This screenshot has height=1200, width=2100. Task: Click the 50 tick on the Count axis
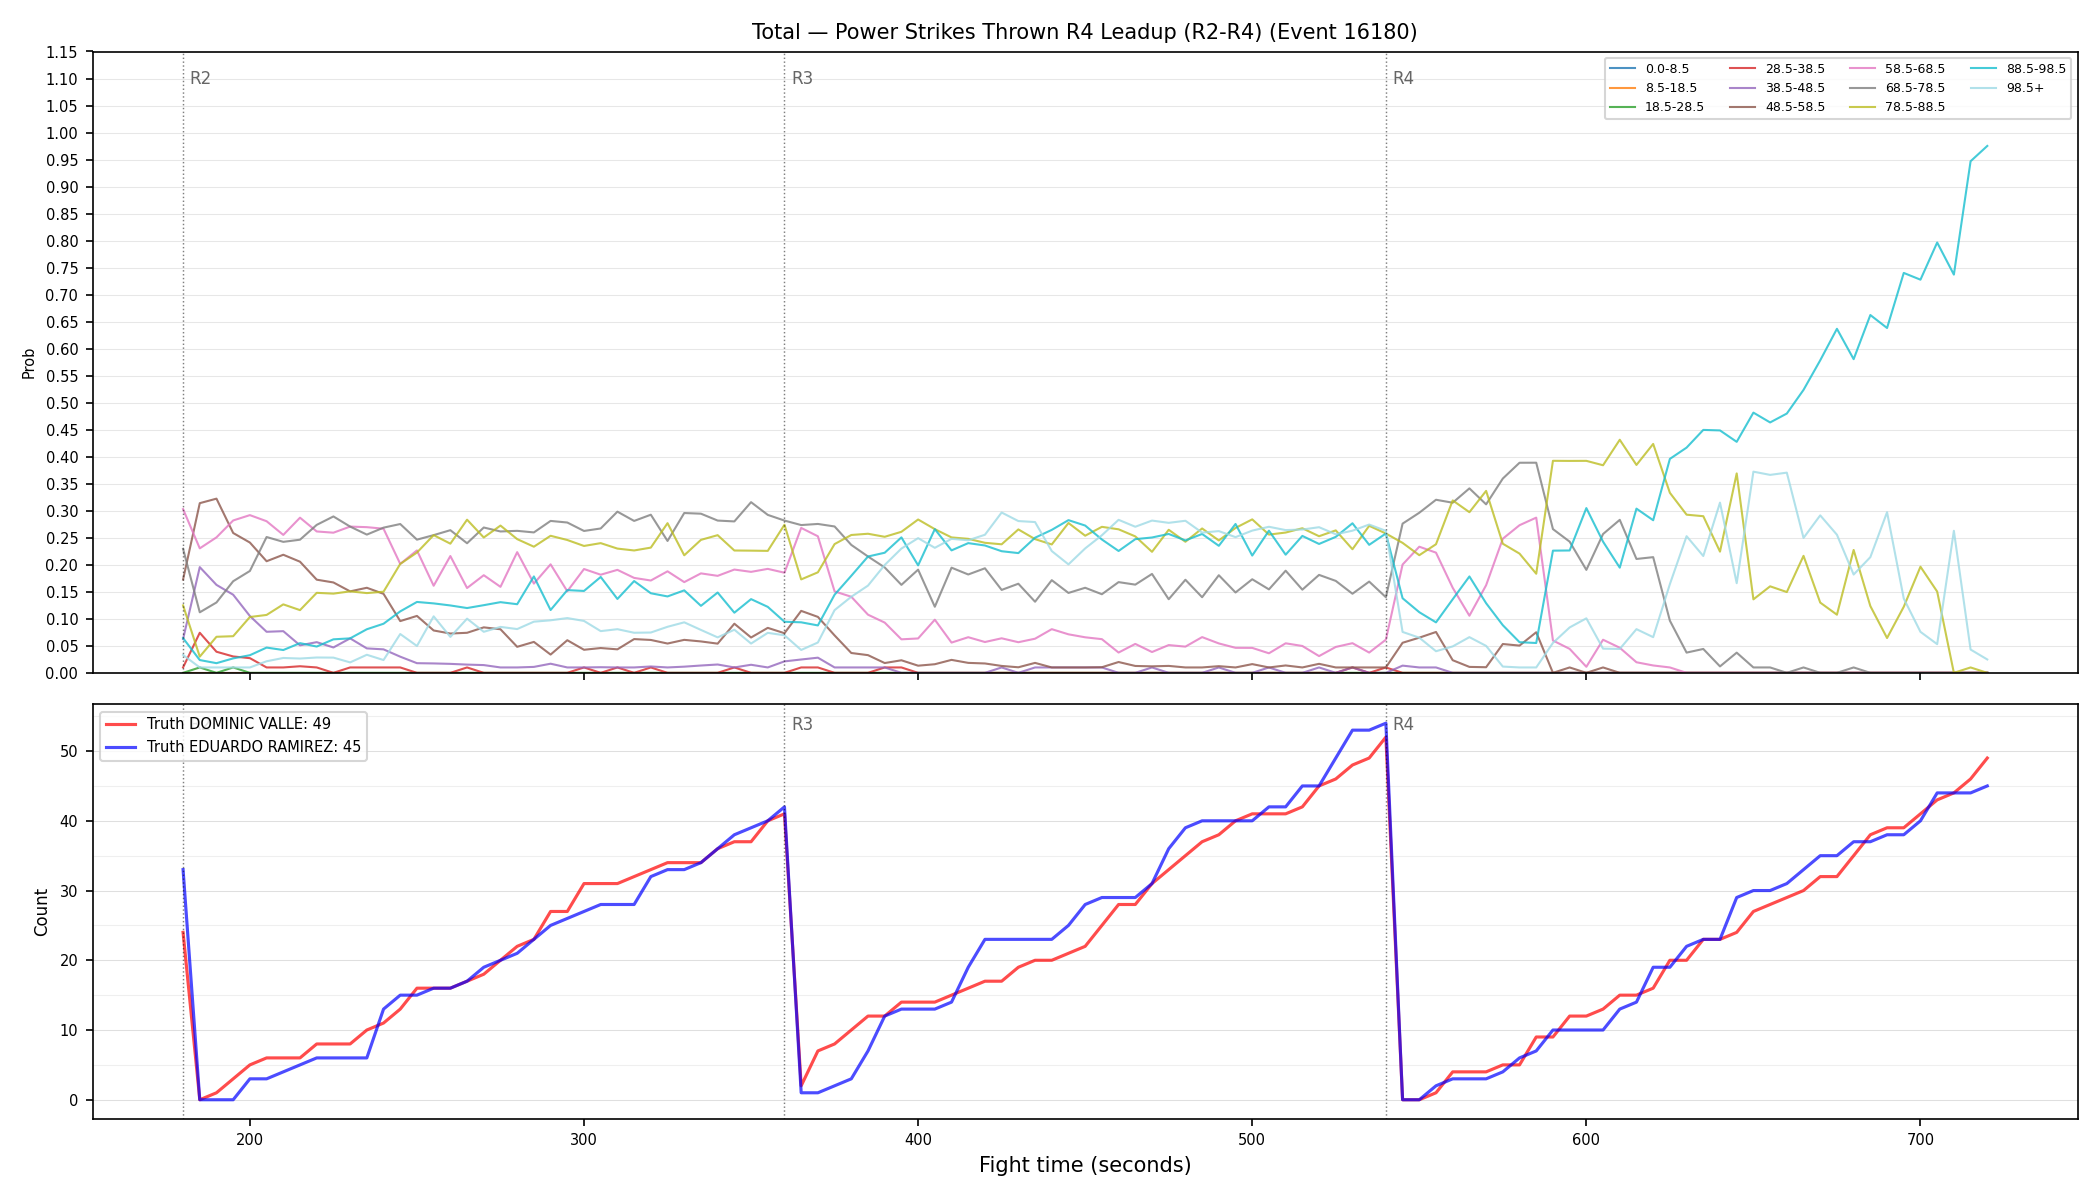point(68,751)
